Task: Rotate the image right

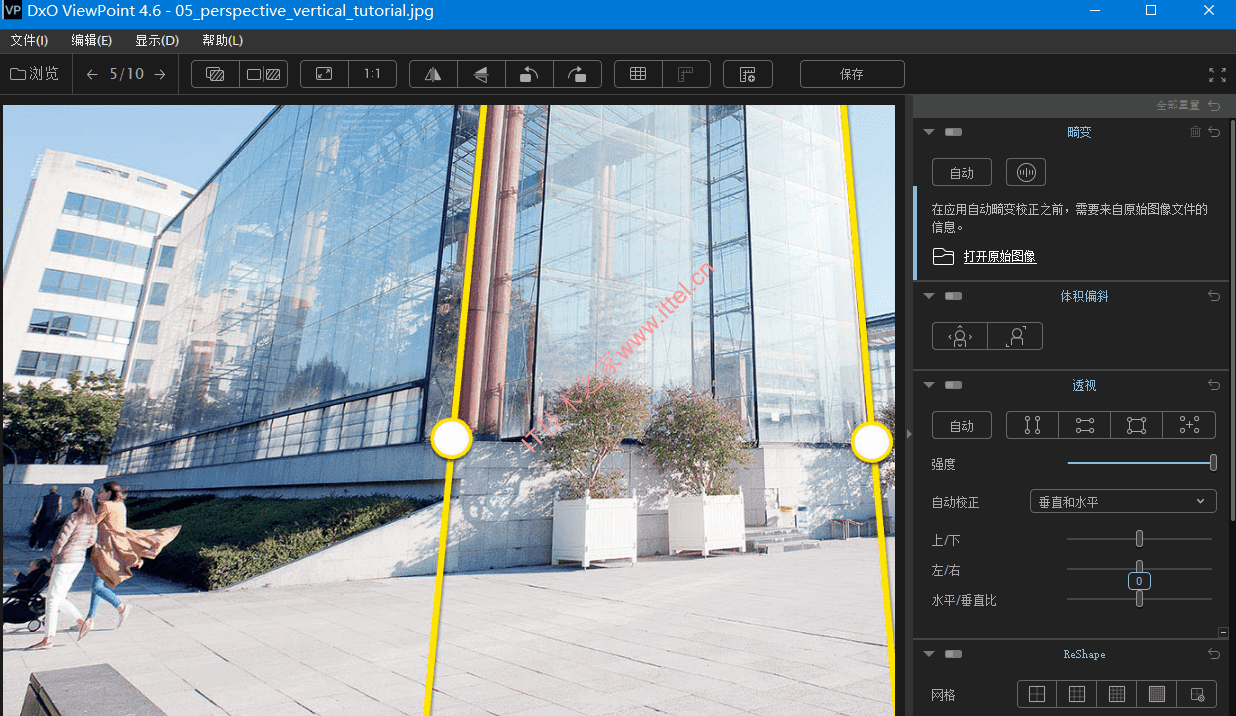Action: [577, 74]
